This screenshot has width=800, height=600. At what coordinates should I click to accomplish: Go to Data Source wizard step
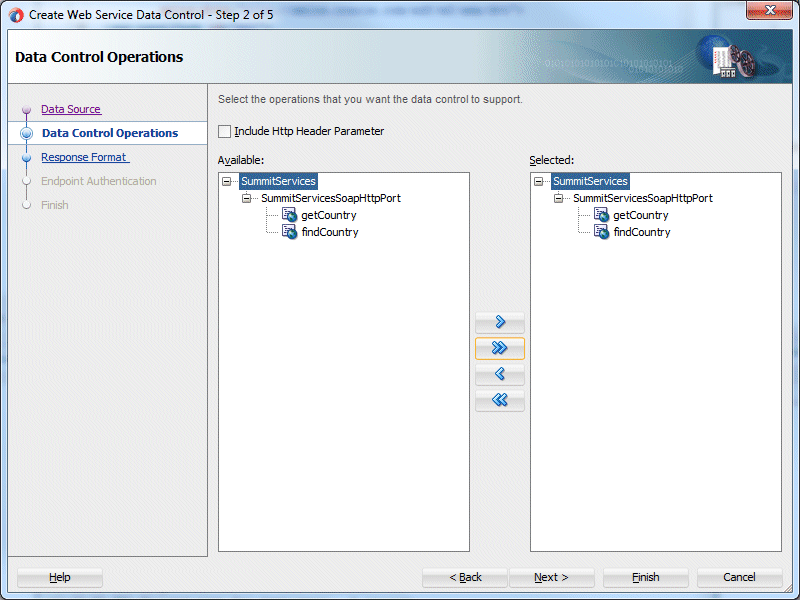pyautogui.click(x=71, y=109)
